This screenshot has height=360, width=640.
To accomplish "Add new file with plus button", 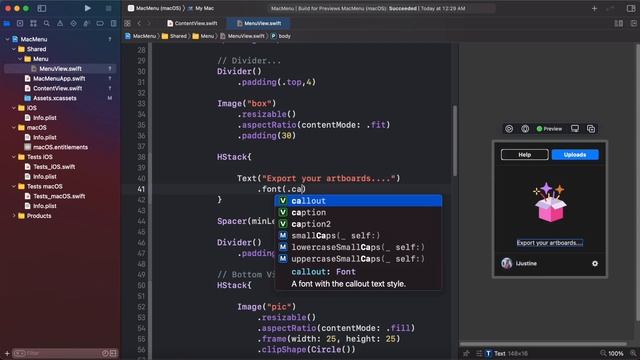I will [x=7, y=353].
